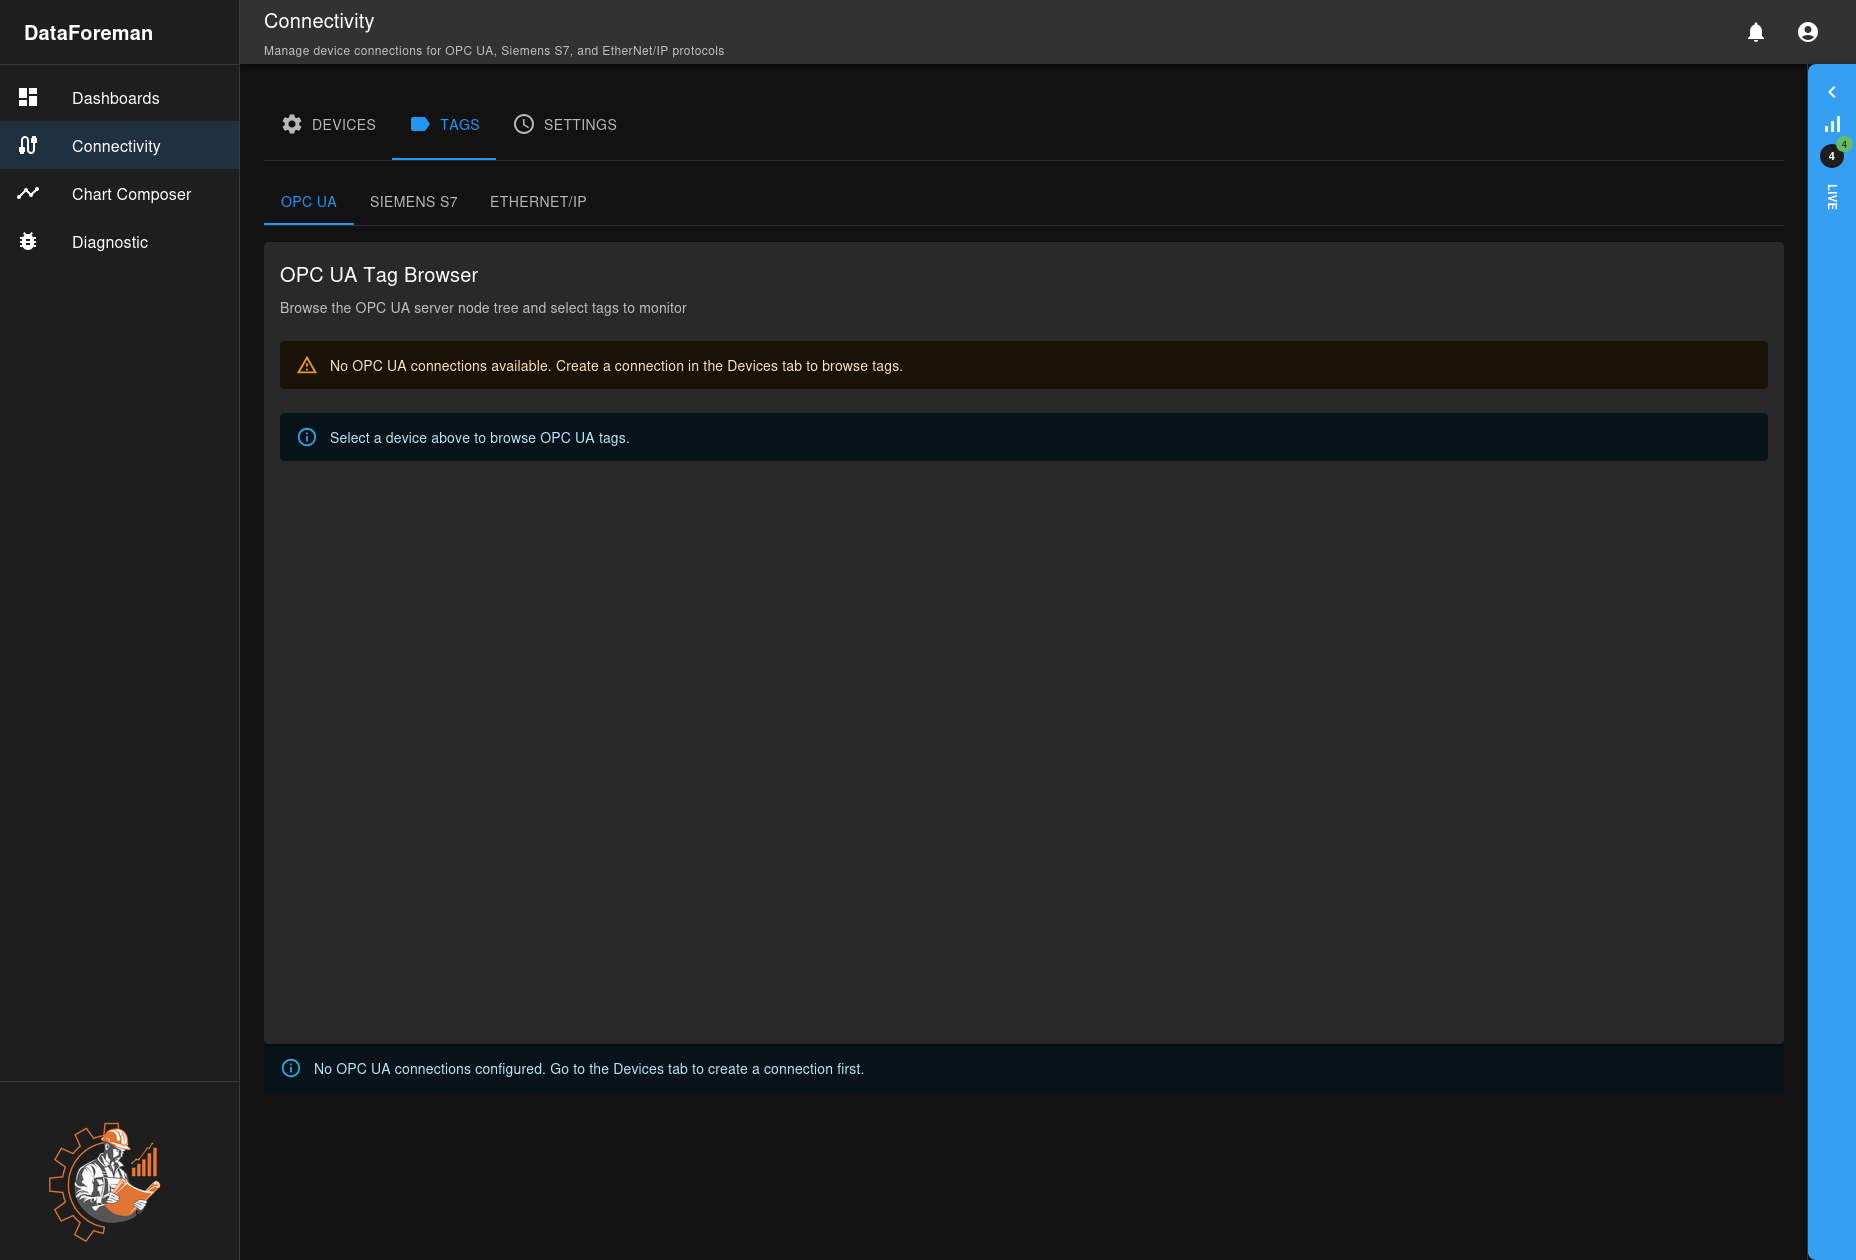Open the ETHERNET/IP tab
The image size is (1856, 1260).
click(538, 202)
